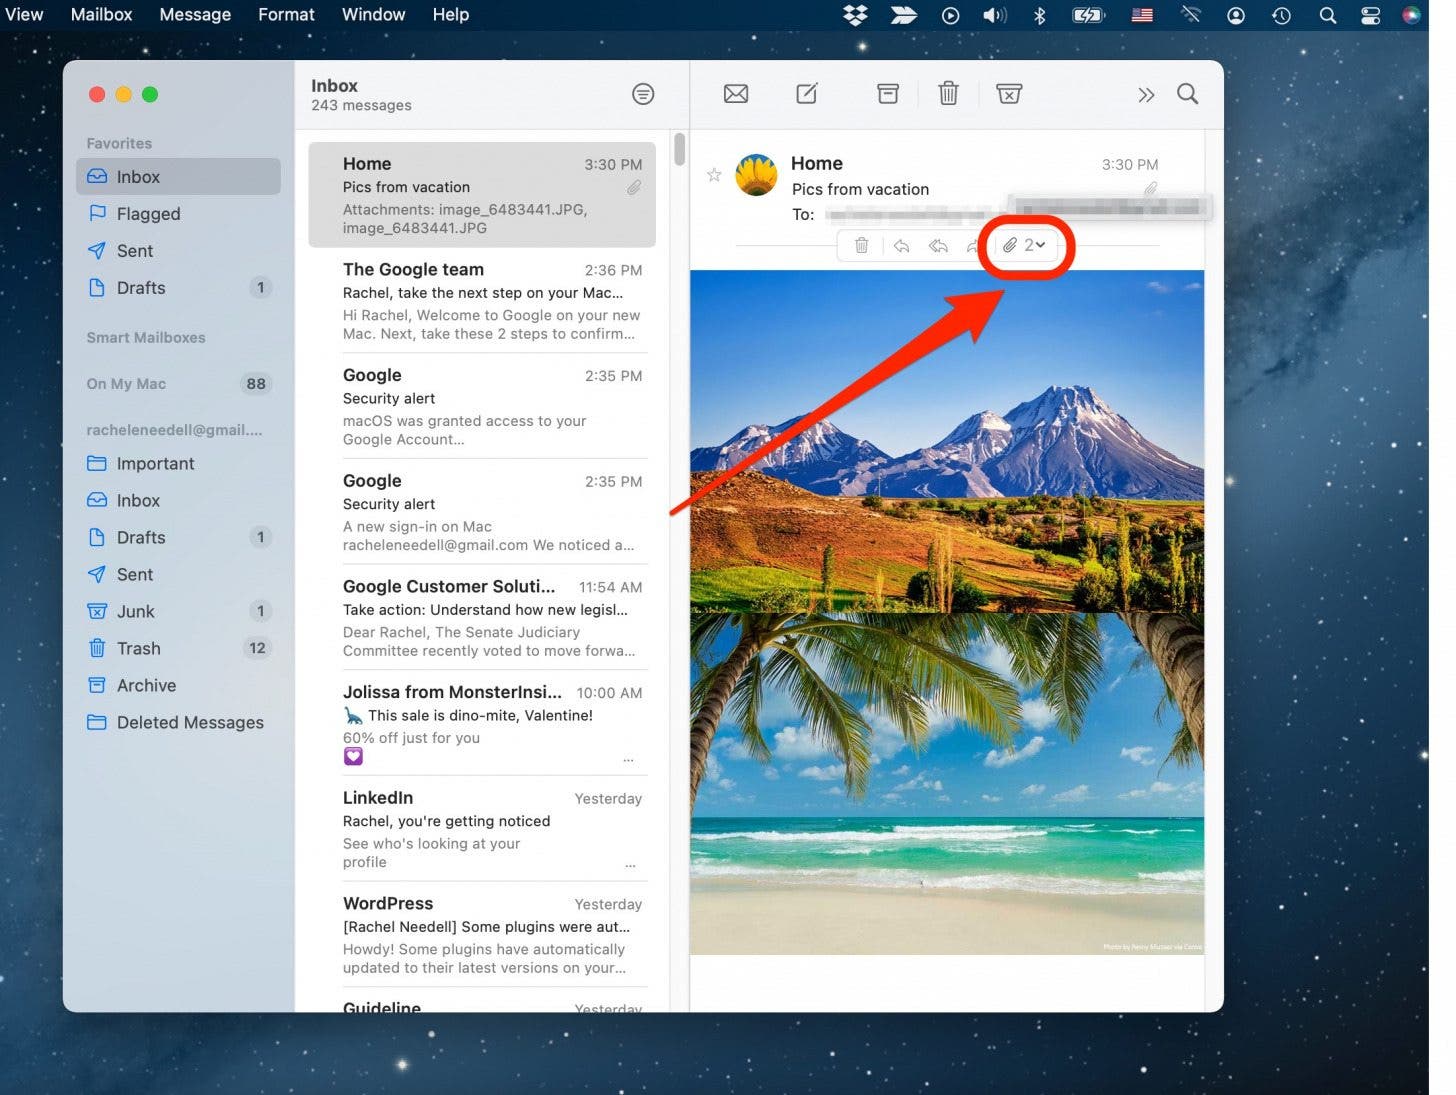Select the Flagged mailbox in Favorites
This screenshot has width=1456, height=1095.
click(x=148, y=214)
